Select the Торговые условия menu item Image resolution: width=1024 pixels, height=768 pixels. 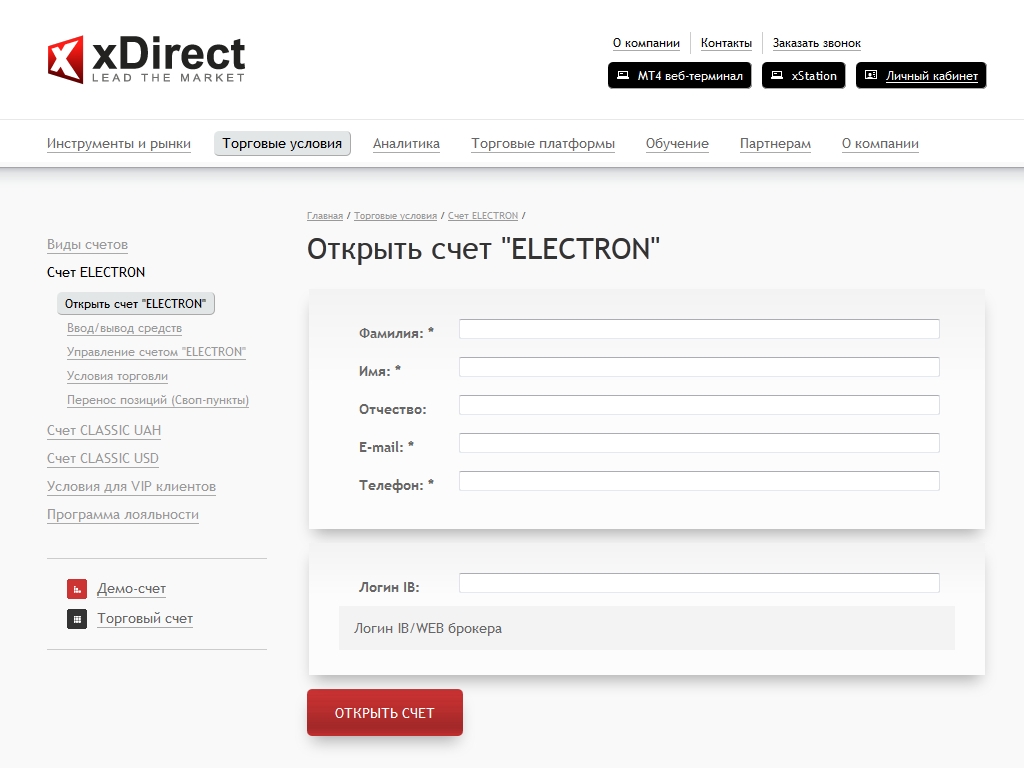282,144
